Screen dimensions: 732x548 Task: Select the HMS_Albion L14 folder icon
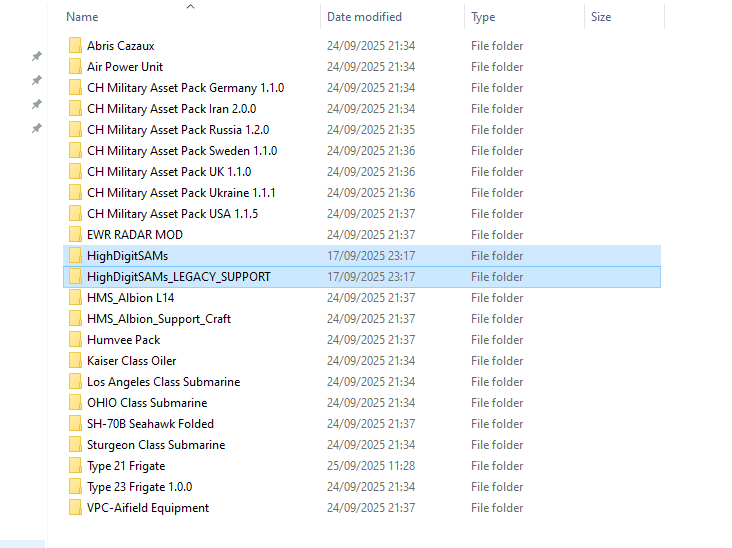click(75, 298)
